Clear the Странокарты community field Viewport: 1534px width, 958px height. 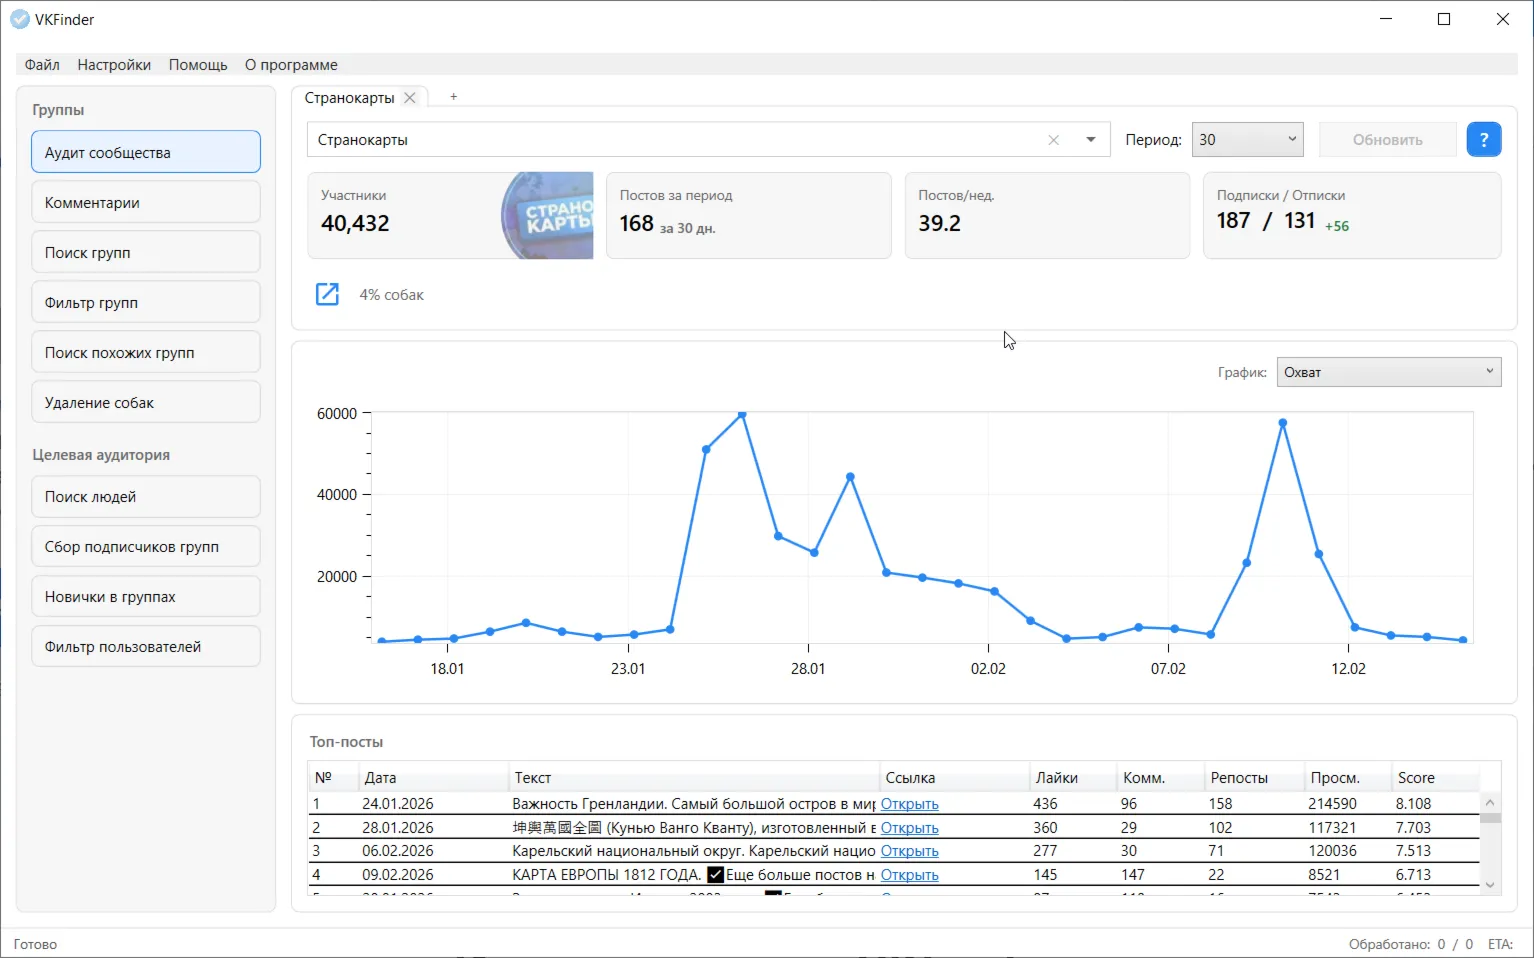point(1053,140)
